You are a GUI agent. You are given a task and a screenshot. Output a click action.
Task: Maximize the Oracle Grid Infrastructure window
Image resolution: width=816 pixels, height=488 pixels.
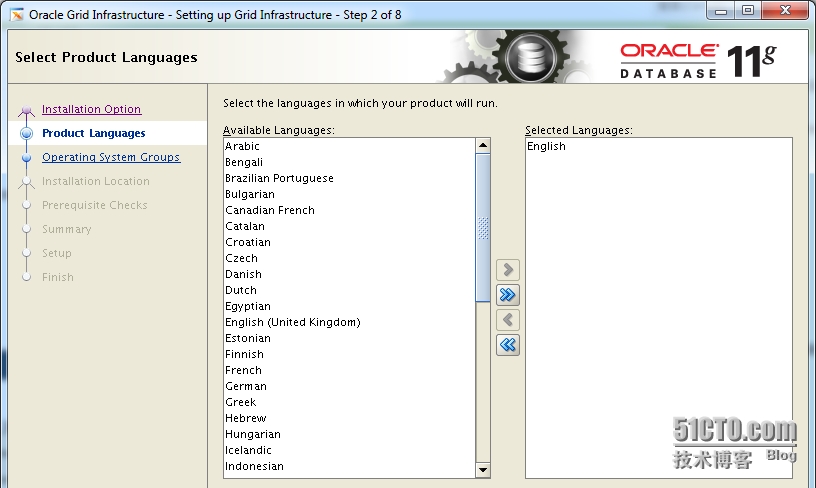747,11
